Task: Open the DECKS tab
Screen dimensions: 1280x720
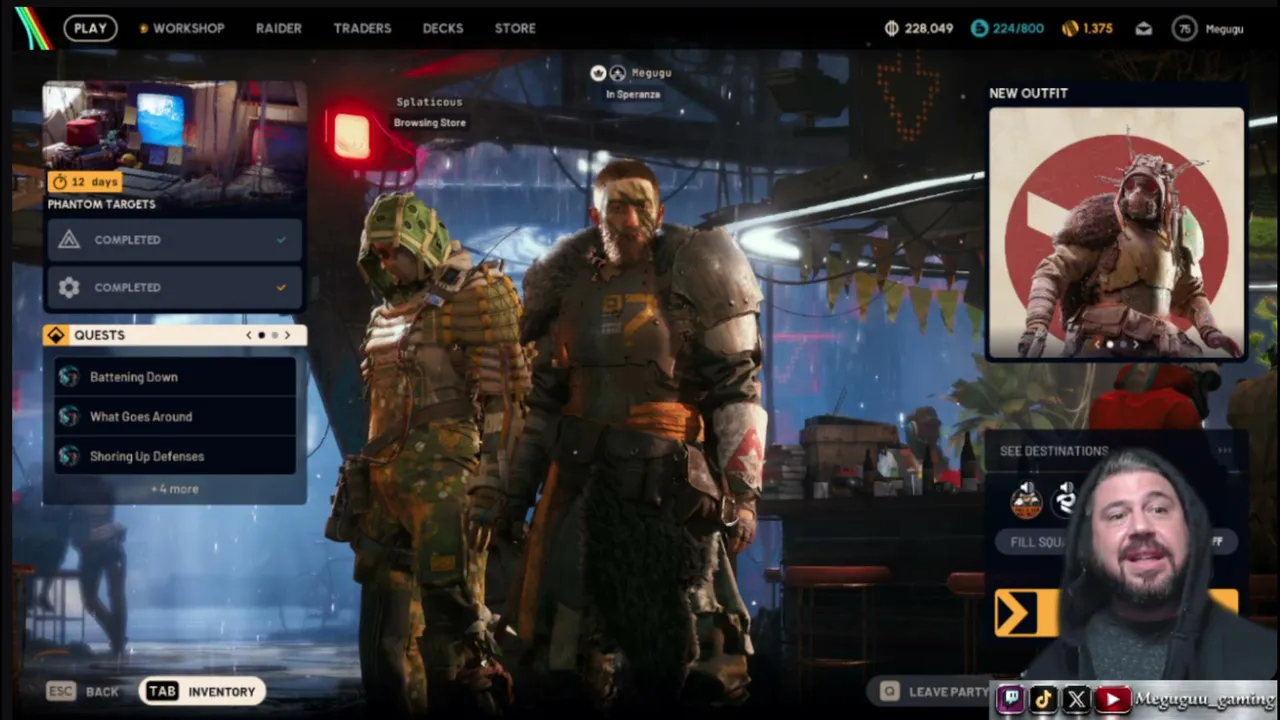Action: pos(442,28)
